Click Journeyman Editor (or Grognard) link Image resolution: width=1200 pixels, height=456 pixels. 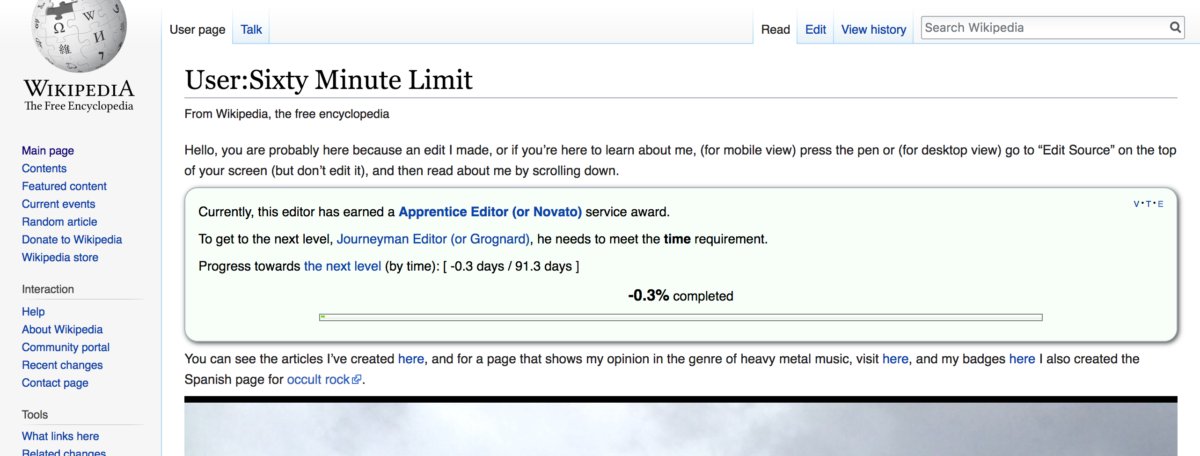point(433,239)
